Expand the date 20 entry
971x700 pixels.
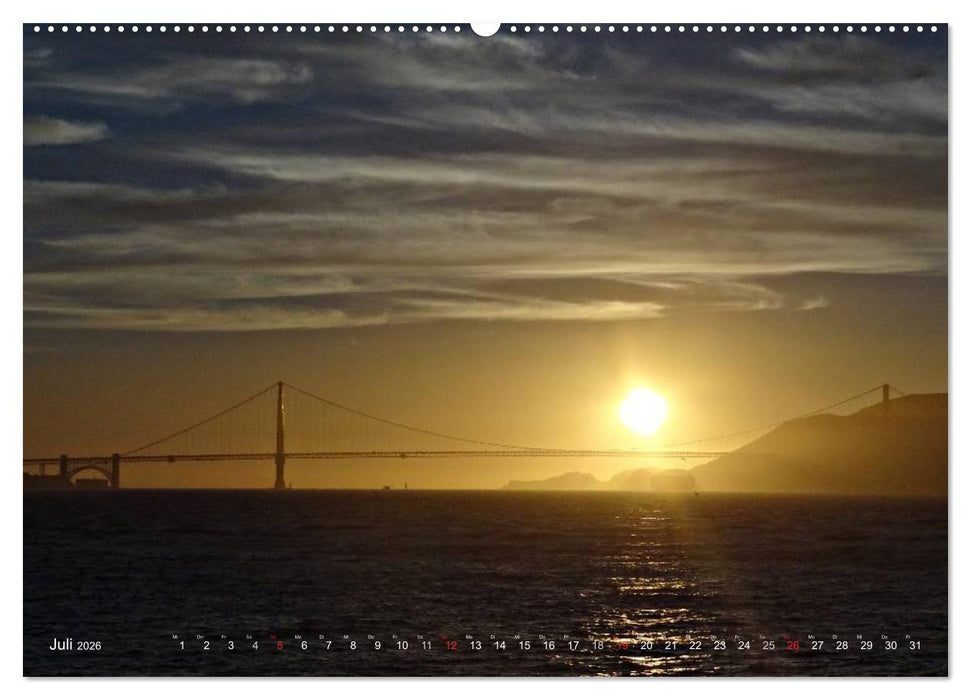[x=644, y=646]
